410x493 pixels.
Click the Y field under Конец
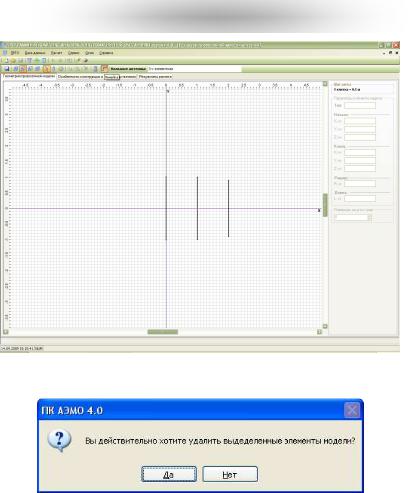[360, 160]
